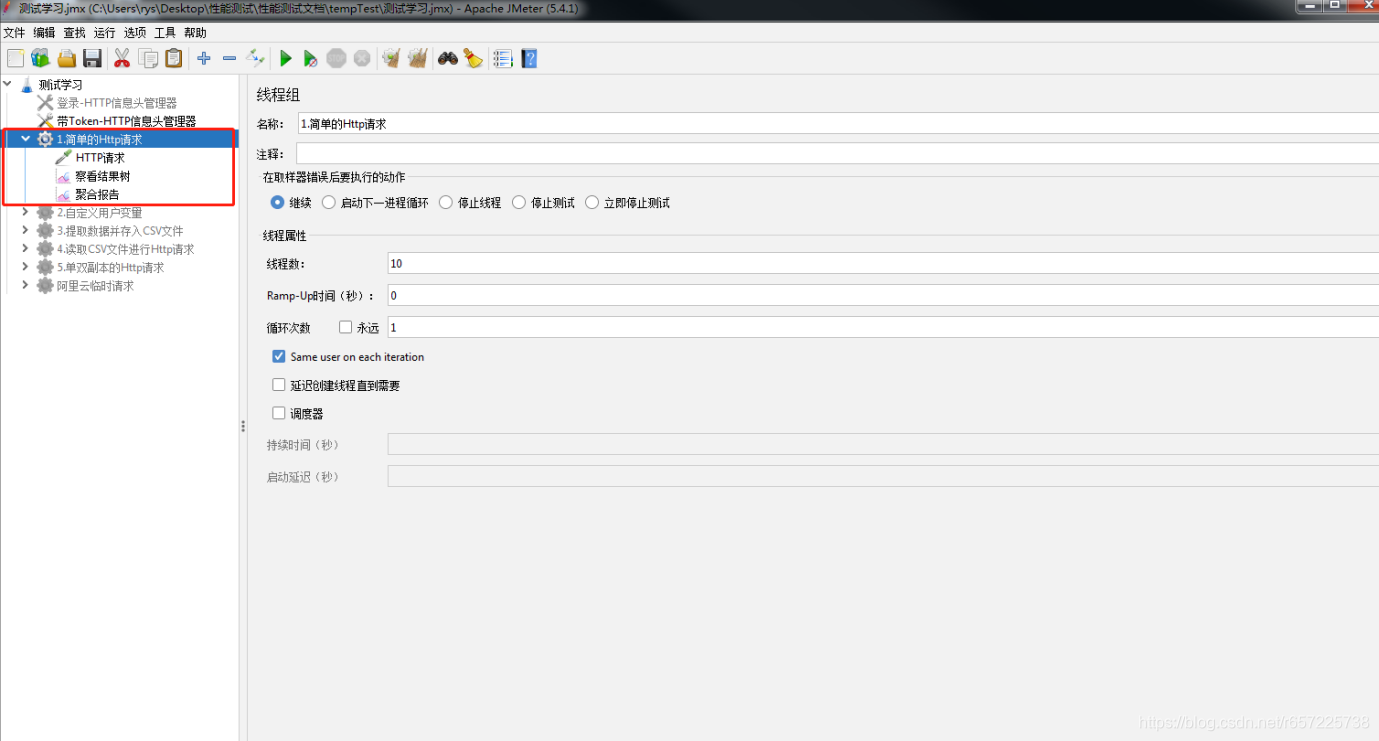
Task: Select the 停止测试 radio option
Action: point(519,202)
